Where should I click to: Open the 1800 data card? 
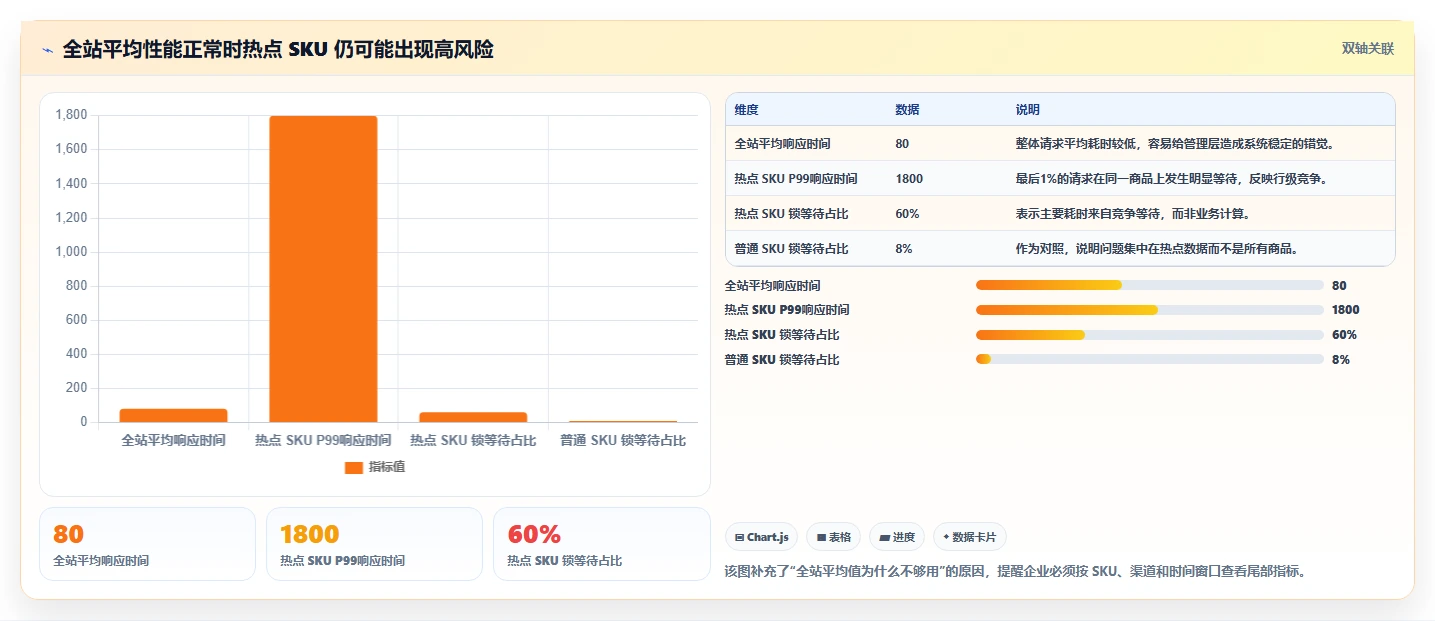374,544
